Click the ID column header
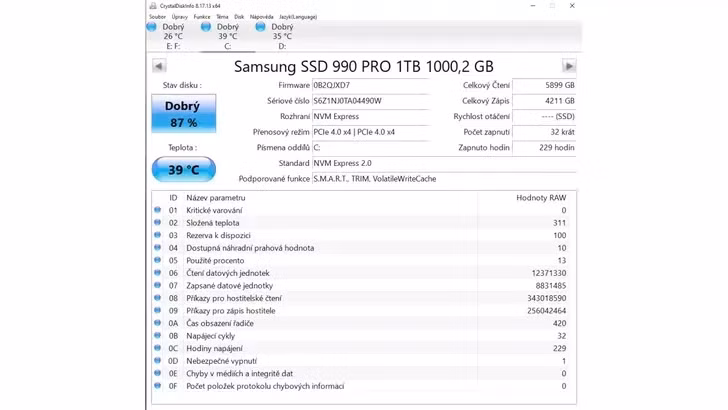The width and height of the screenshot is (728, 410). tap(173, 198)
